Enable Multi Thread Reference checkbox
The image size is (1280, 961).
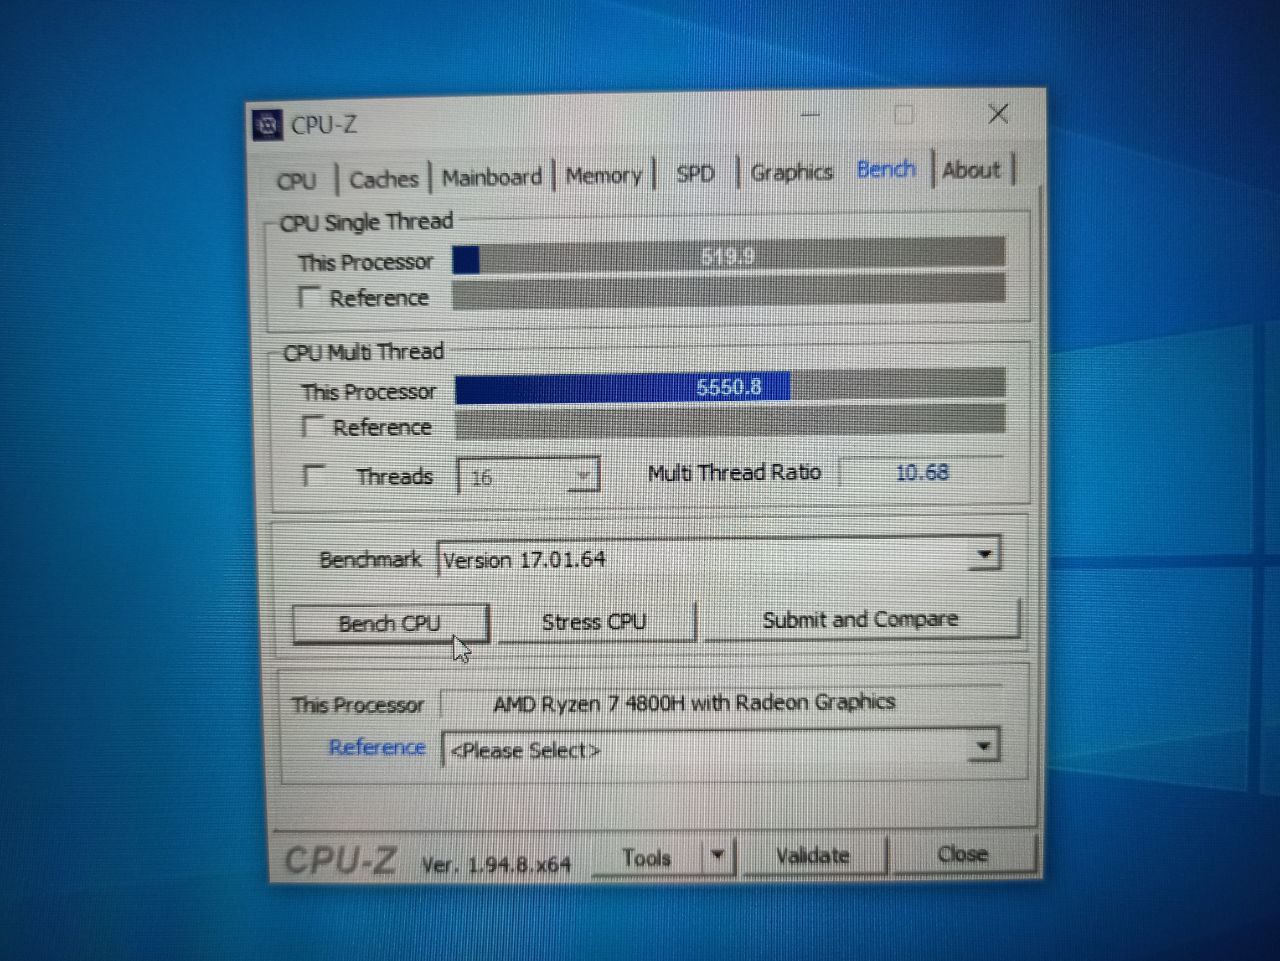pos(312,427)
